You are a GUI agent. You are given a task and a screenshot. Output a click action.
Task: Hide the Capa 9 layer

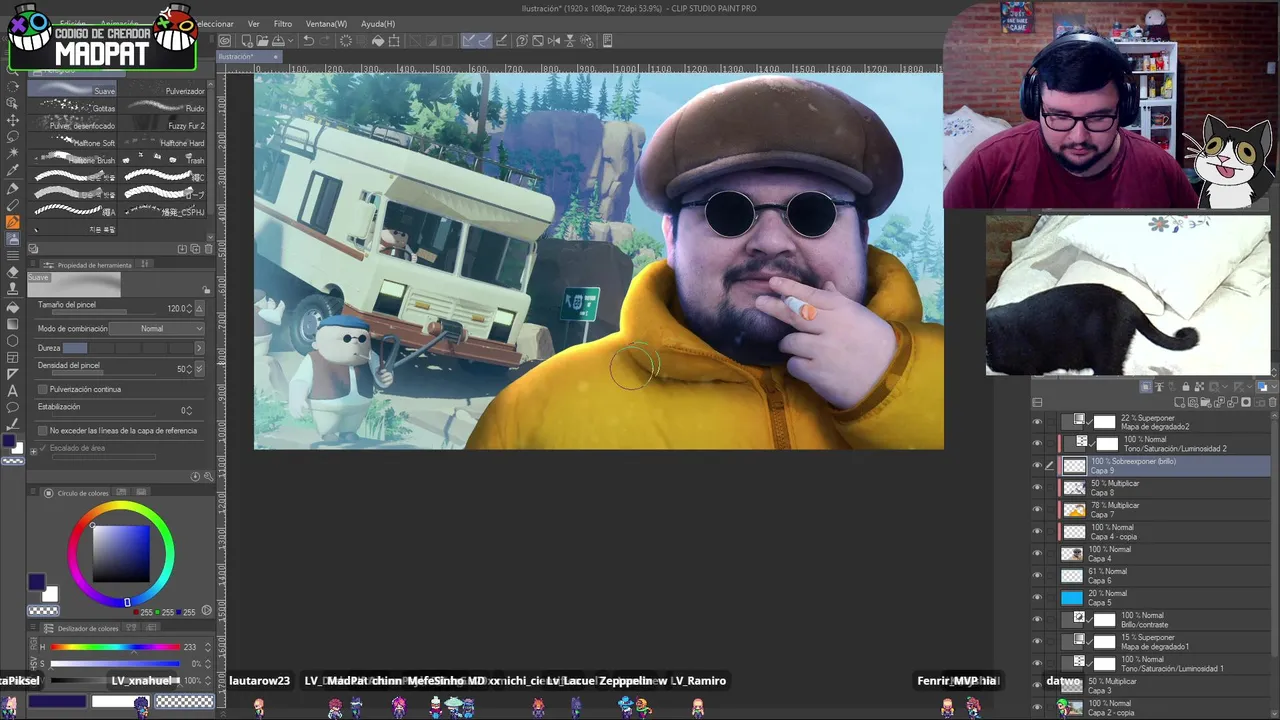point(1037,466)
